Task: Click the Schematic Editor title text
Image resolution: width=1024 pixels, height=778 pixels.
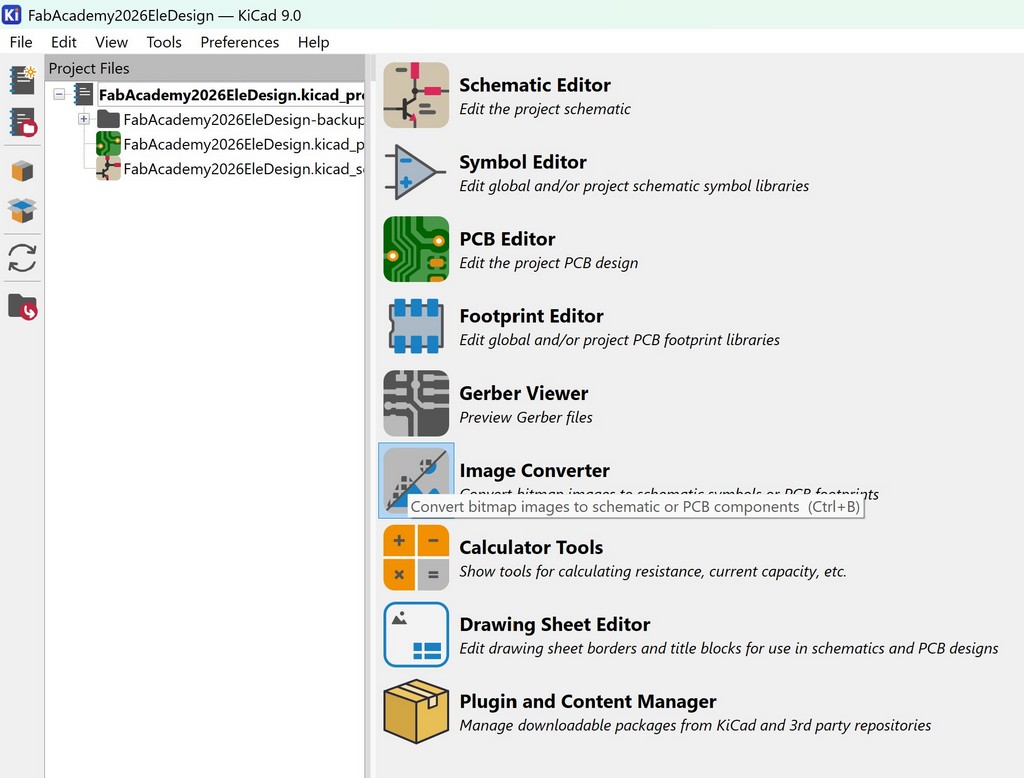Action: 535,85
